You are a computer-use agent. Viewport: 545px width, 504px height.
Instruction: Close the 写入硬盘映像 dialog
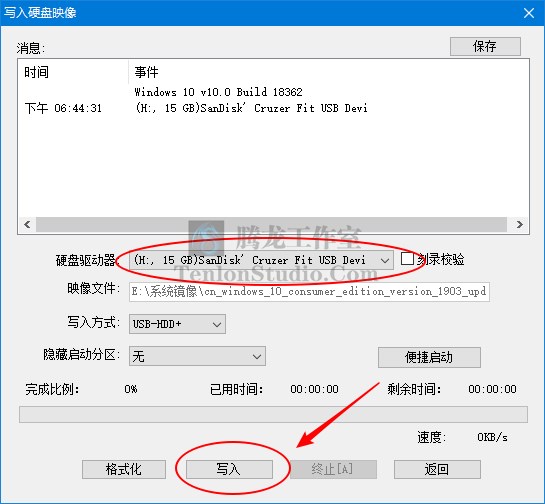(529, 13)
